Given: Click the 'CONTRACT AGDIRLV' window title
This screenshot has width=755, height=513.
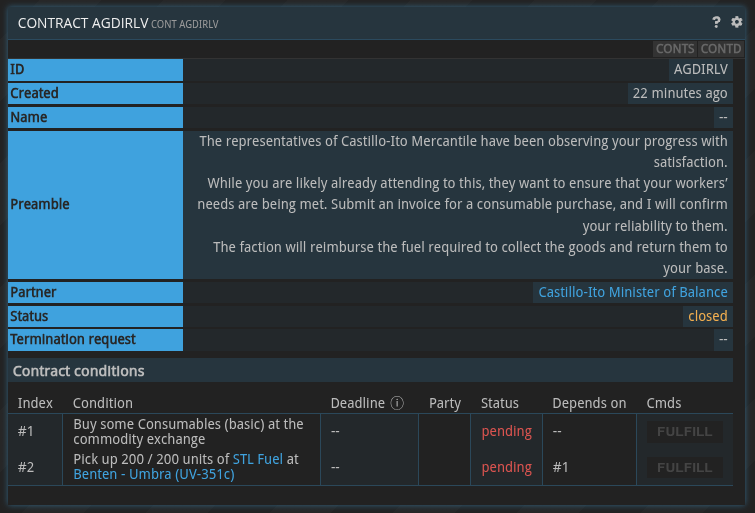Looking at the screenshot, I should [83, 23].
